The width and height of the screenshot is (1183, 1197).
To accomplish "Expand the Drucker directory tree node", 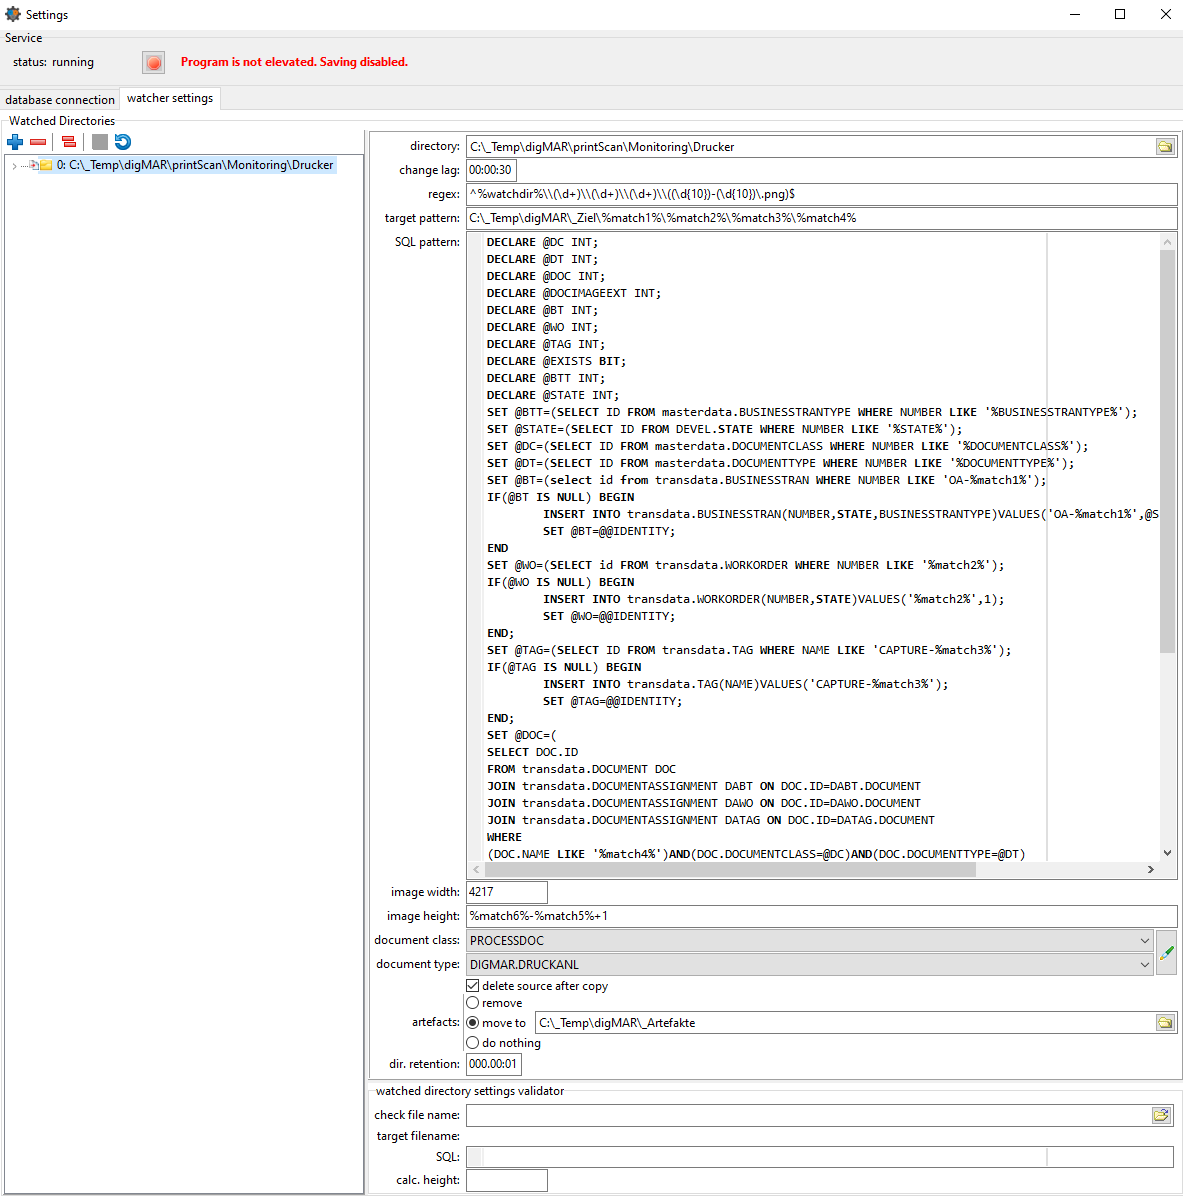I will click(x=14, y=166).
